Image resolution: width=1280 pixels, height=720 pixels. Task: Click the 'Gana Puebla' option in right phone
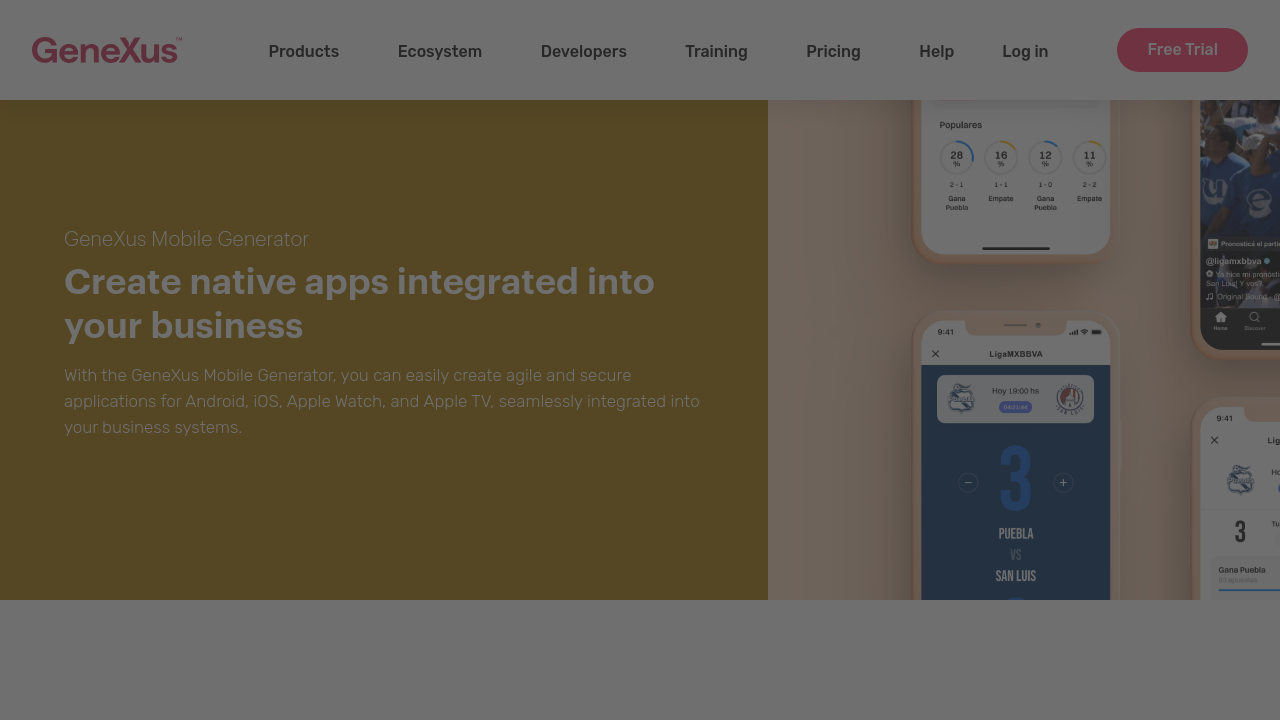pos(1242,570)
